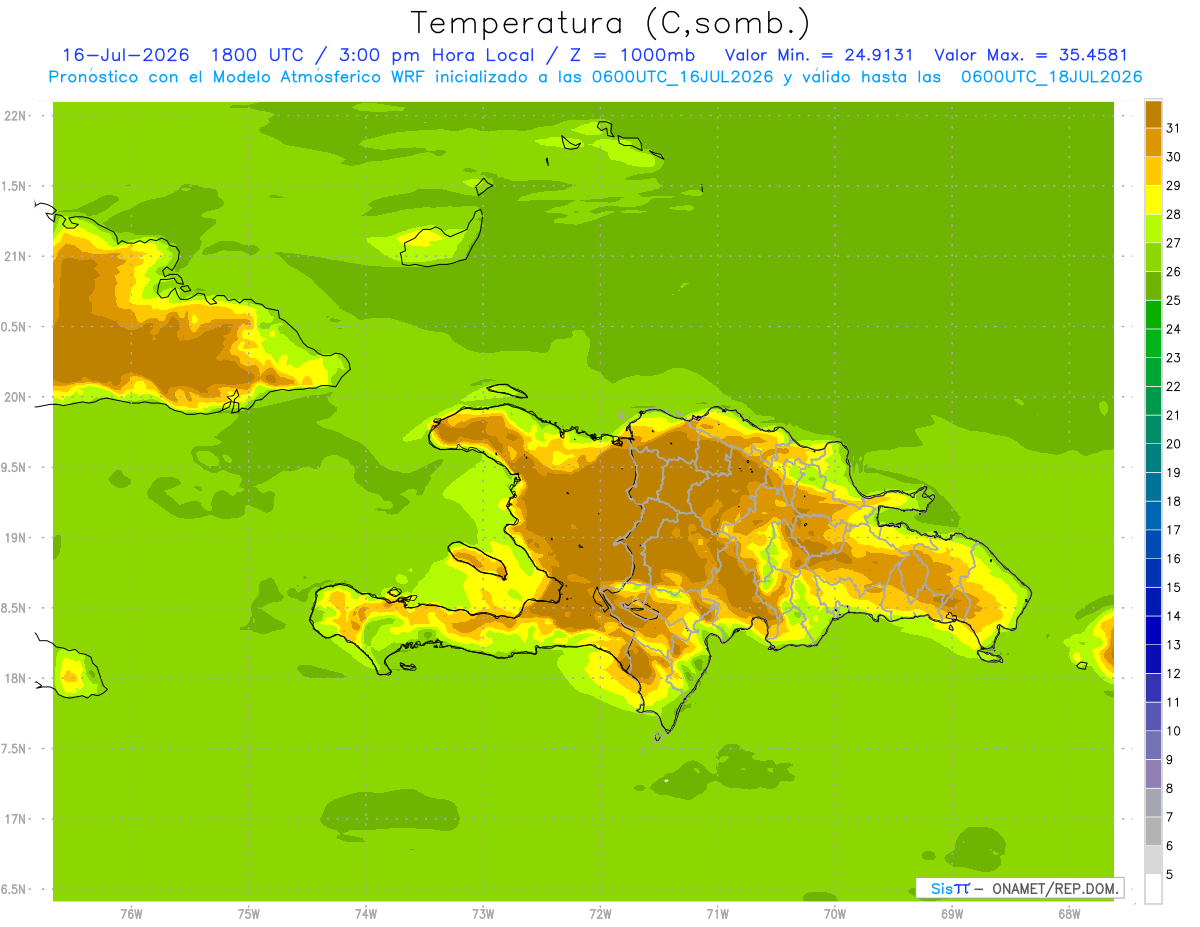Click legend swatch between 27 and 28

(1153, 228)
